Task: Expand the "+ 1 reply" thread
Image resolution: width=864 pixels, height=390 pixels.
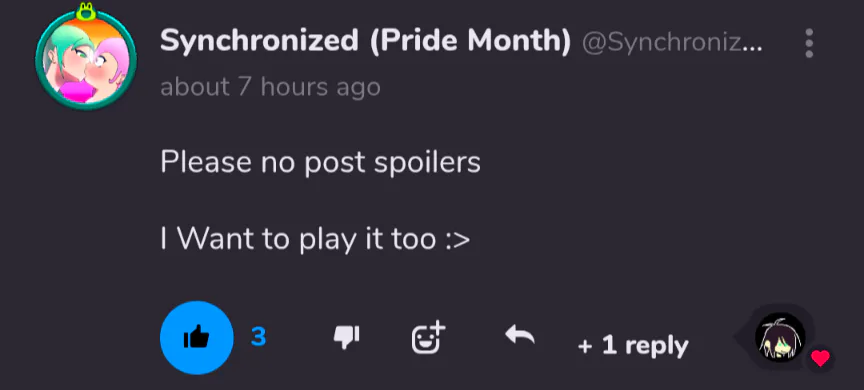Action: click(x=633, y=345)
